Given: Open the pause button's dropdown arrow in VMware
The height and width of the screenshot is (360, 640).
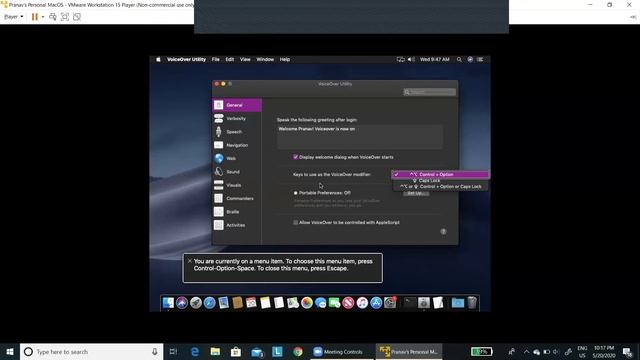Looking at the screenshot, I should (x=43, y=17).
